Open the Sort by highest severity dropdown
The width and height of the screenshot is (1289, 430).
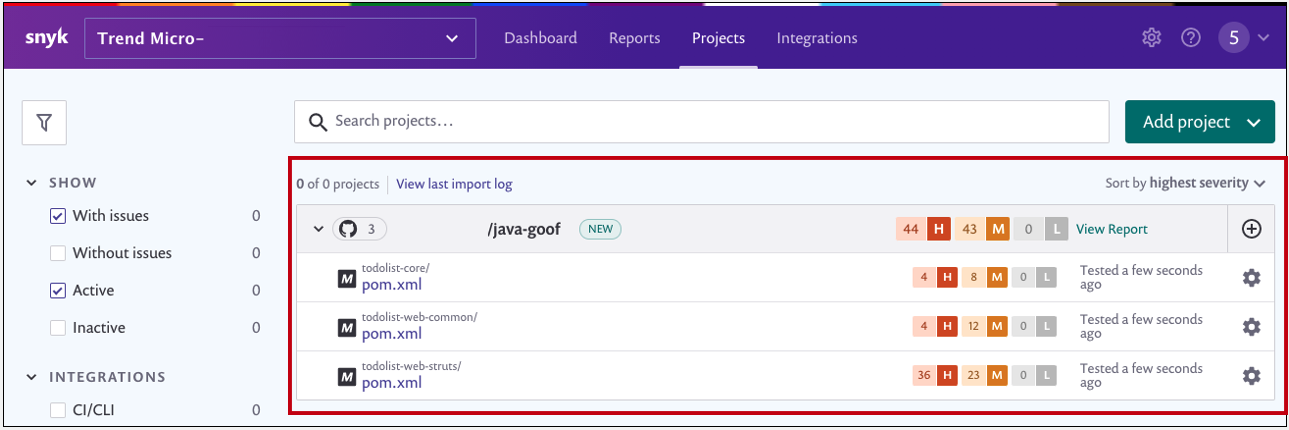1186,183
